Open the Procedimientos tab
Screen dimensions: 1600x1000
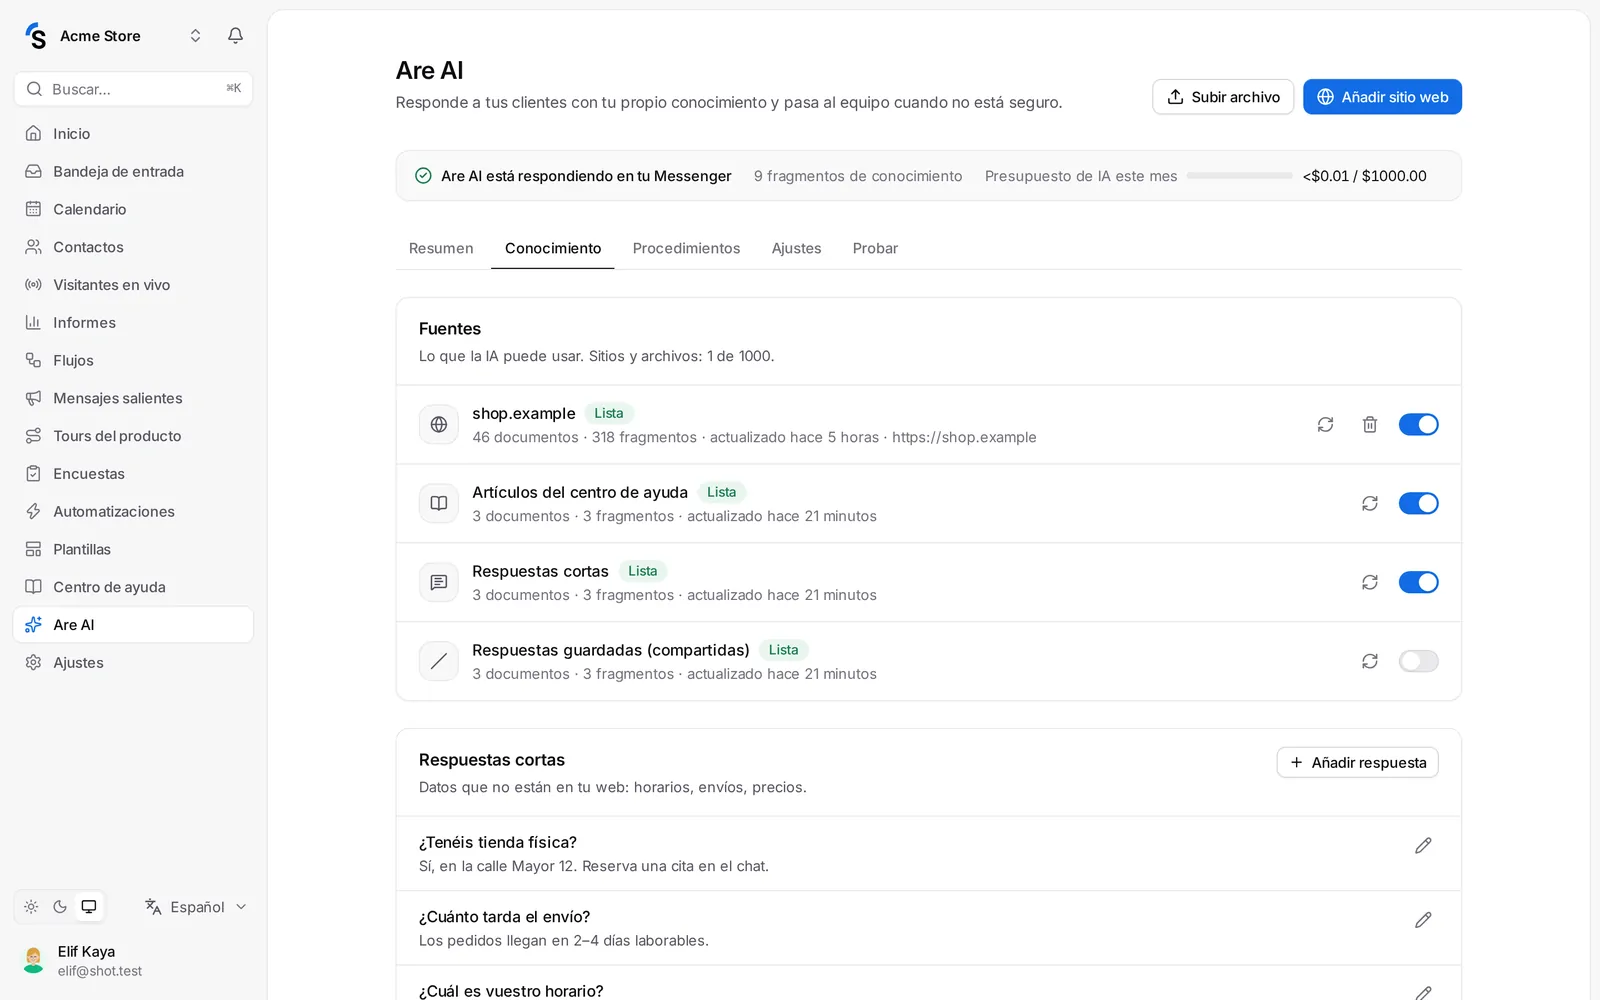(x=686, y=248)
